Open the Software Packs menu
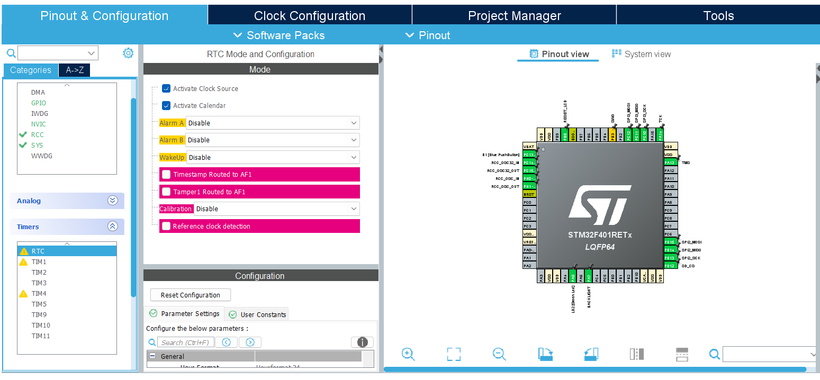Viewport: 820px width, 380px height. pyautogui.click(x=279, y=36)
